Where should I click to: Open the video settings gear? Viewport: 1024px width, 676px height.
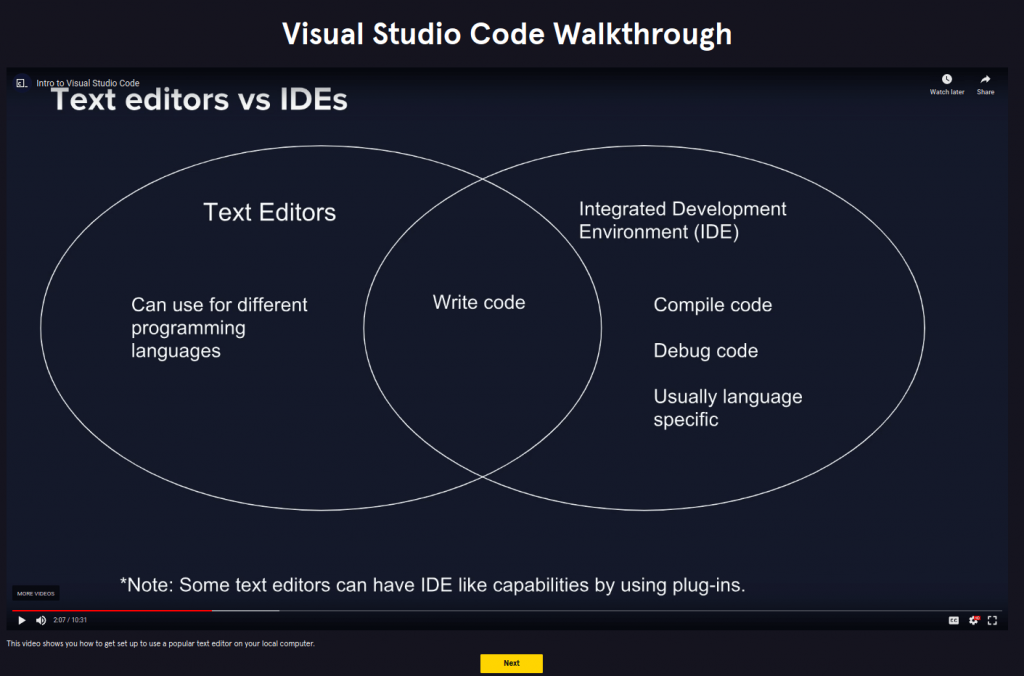tap(974, 620)
